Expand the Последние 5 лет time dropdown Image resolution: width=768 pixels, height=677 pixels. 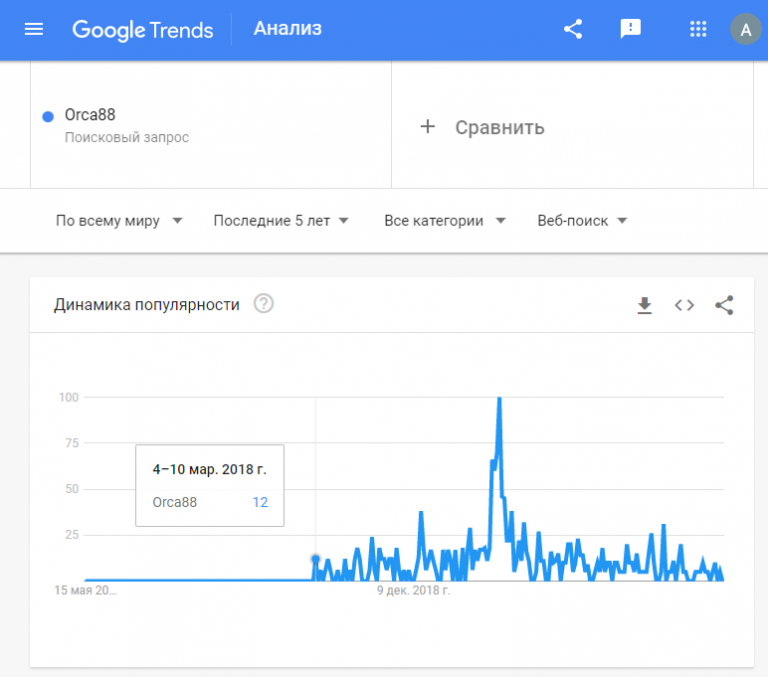[281, 221]
